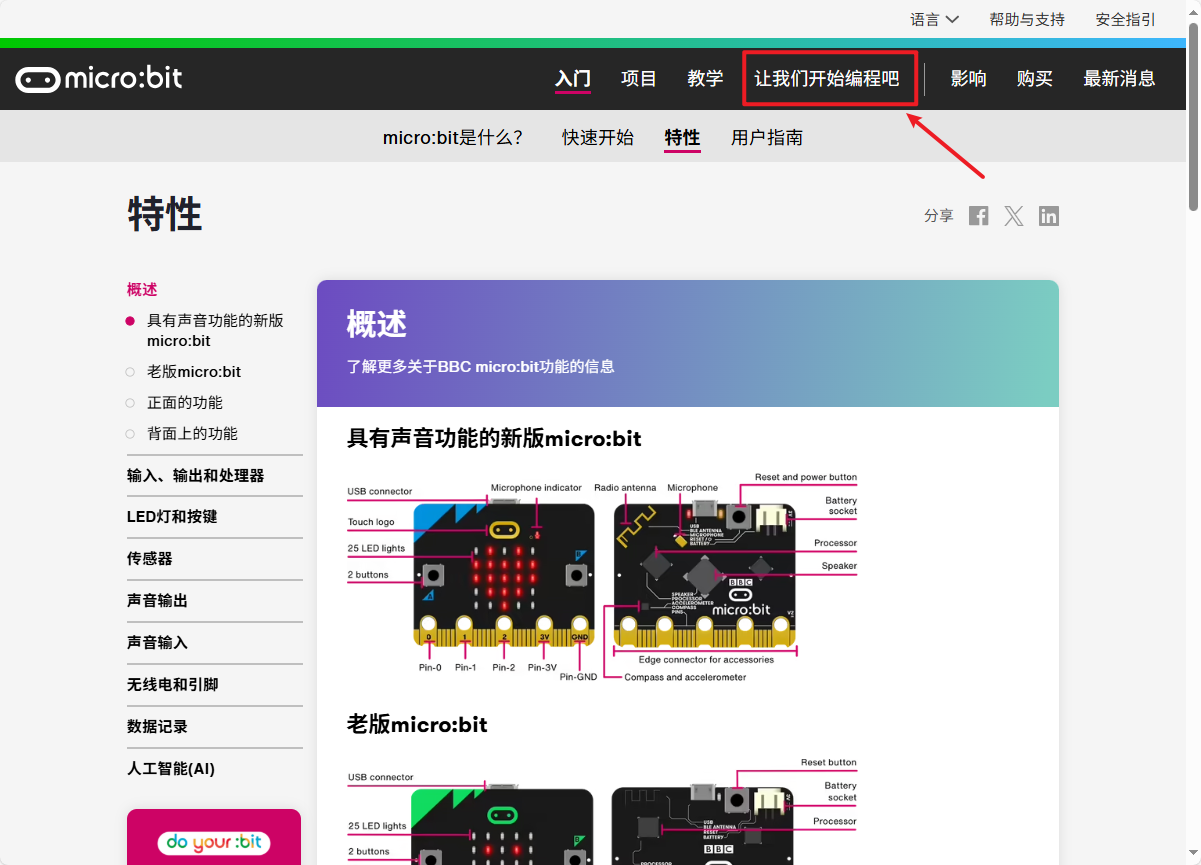This screenshot has height=865, width=1201.
Task: Go to 快速开始 tab
Action: (x=598, y=138)
